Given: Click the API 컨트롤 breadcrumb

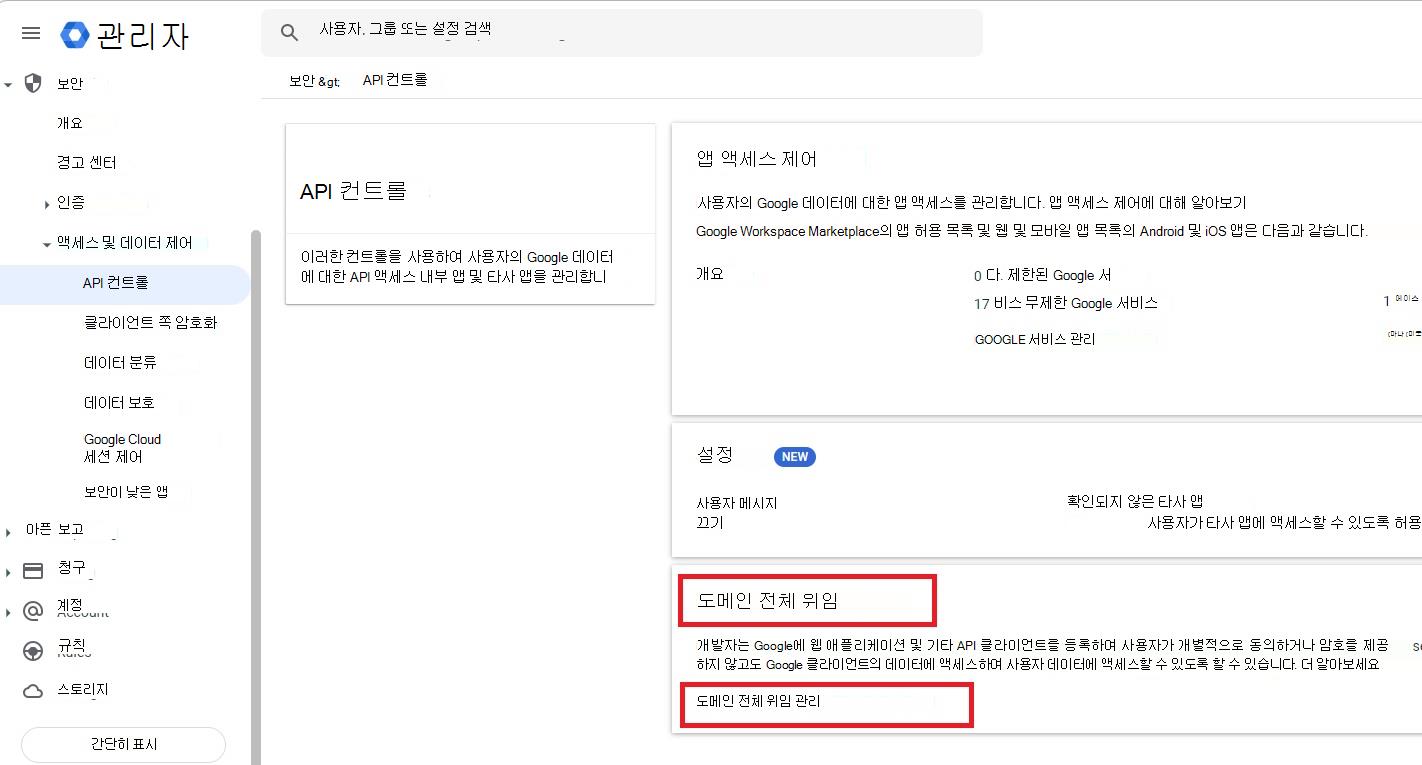Looking at the screenshot, I should (x=395, y=80).
